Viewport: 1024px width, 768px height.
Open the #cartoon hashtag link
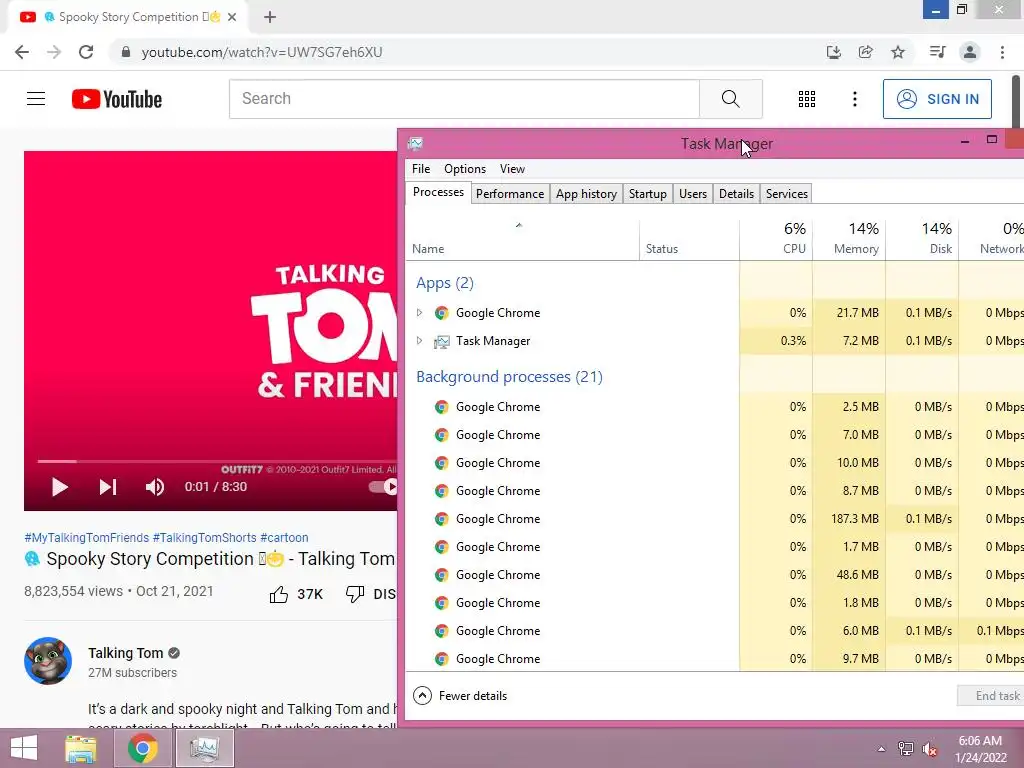284,537
